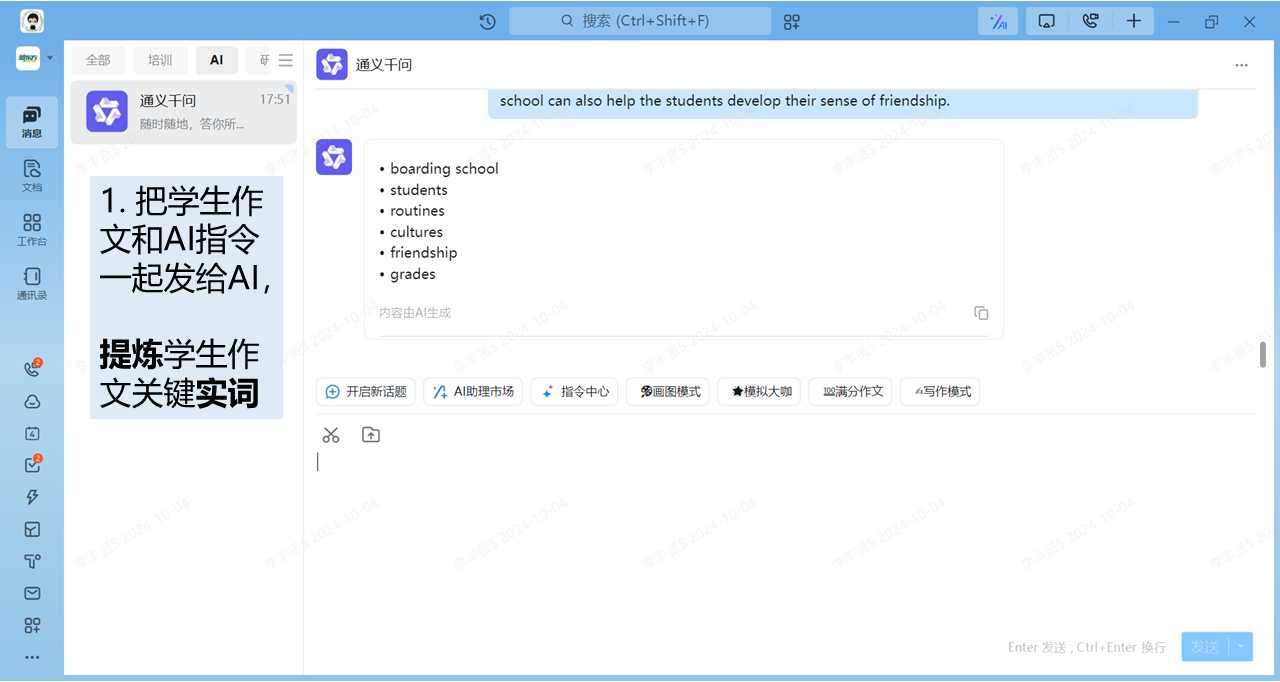Copy the AI generated reply
This screenshot has height=682, width=1280.
pyautogui.click(x=981, y=313)
